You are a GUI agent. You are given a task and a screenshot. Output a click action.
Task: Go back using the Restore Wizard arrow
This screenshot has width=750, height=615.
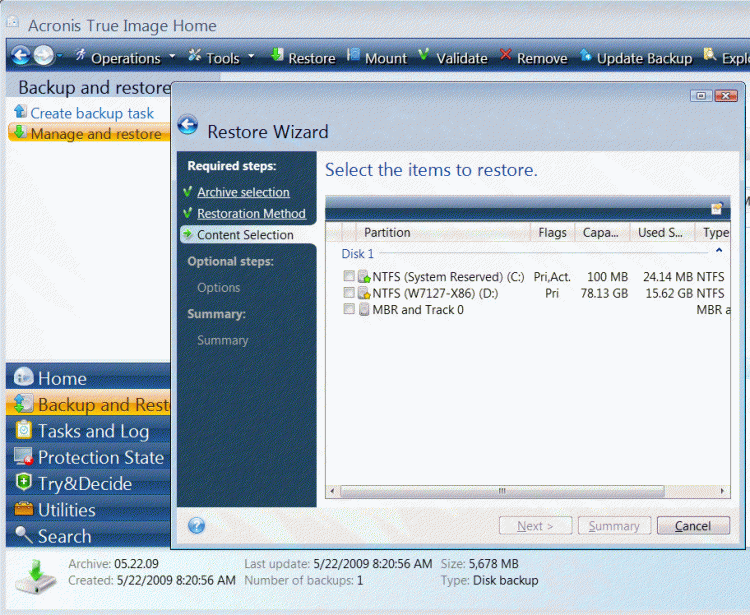[x=188, y=125]
